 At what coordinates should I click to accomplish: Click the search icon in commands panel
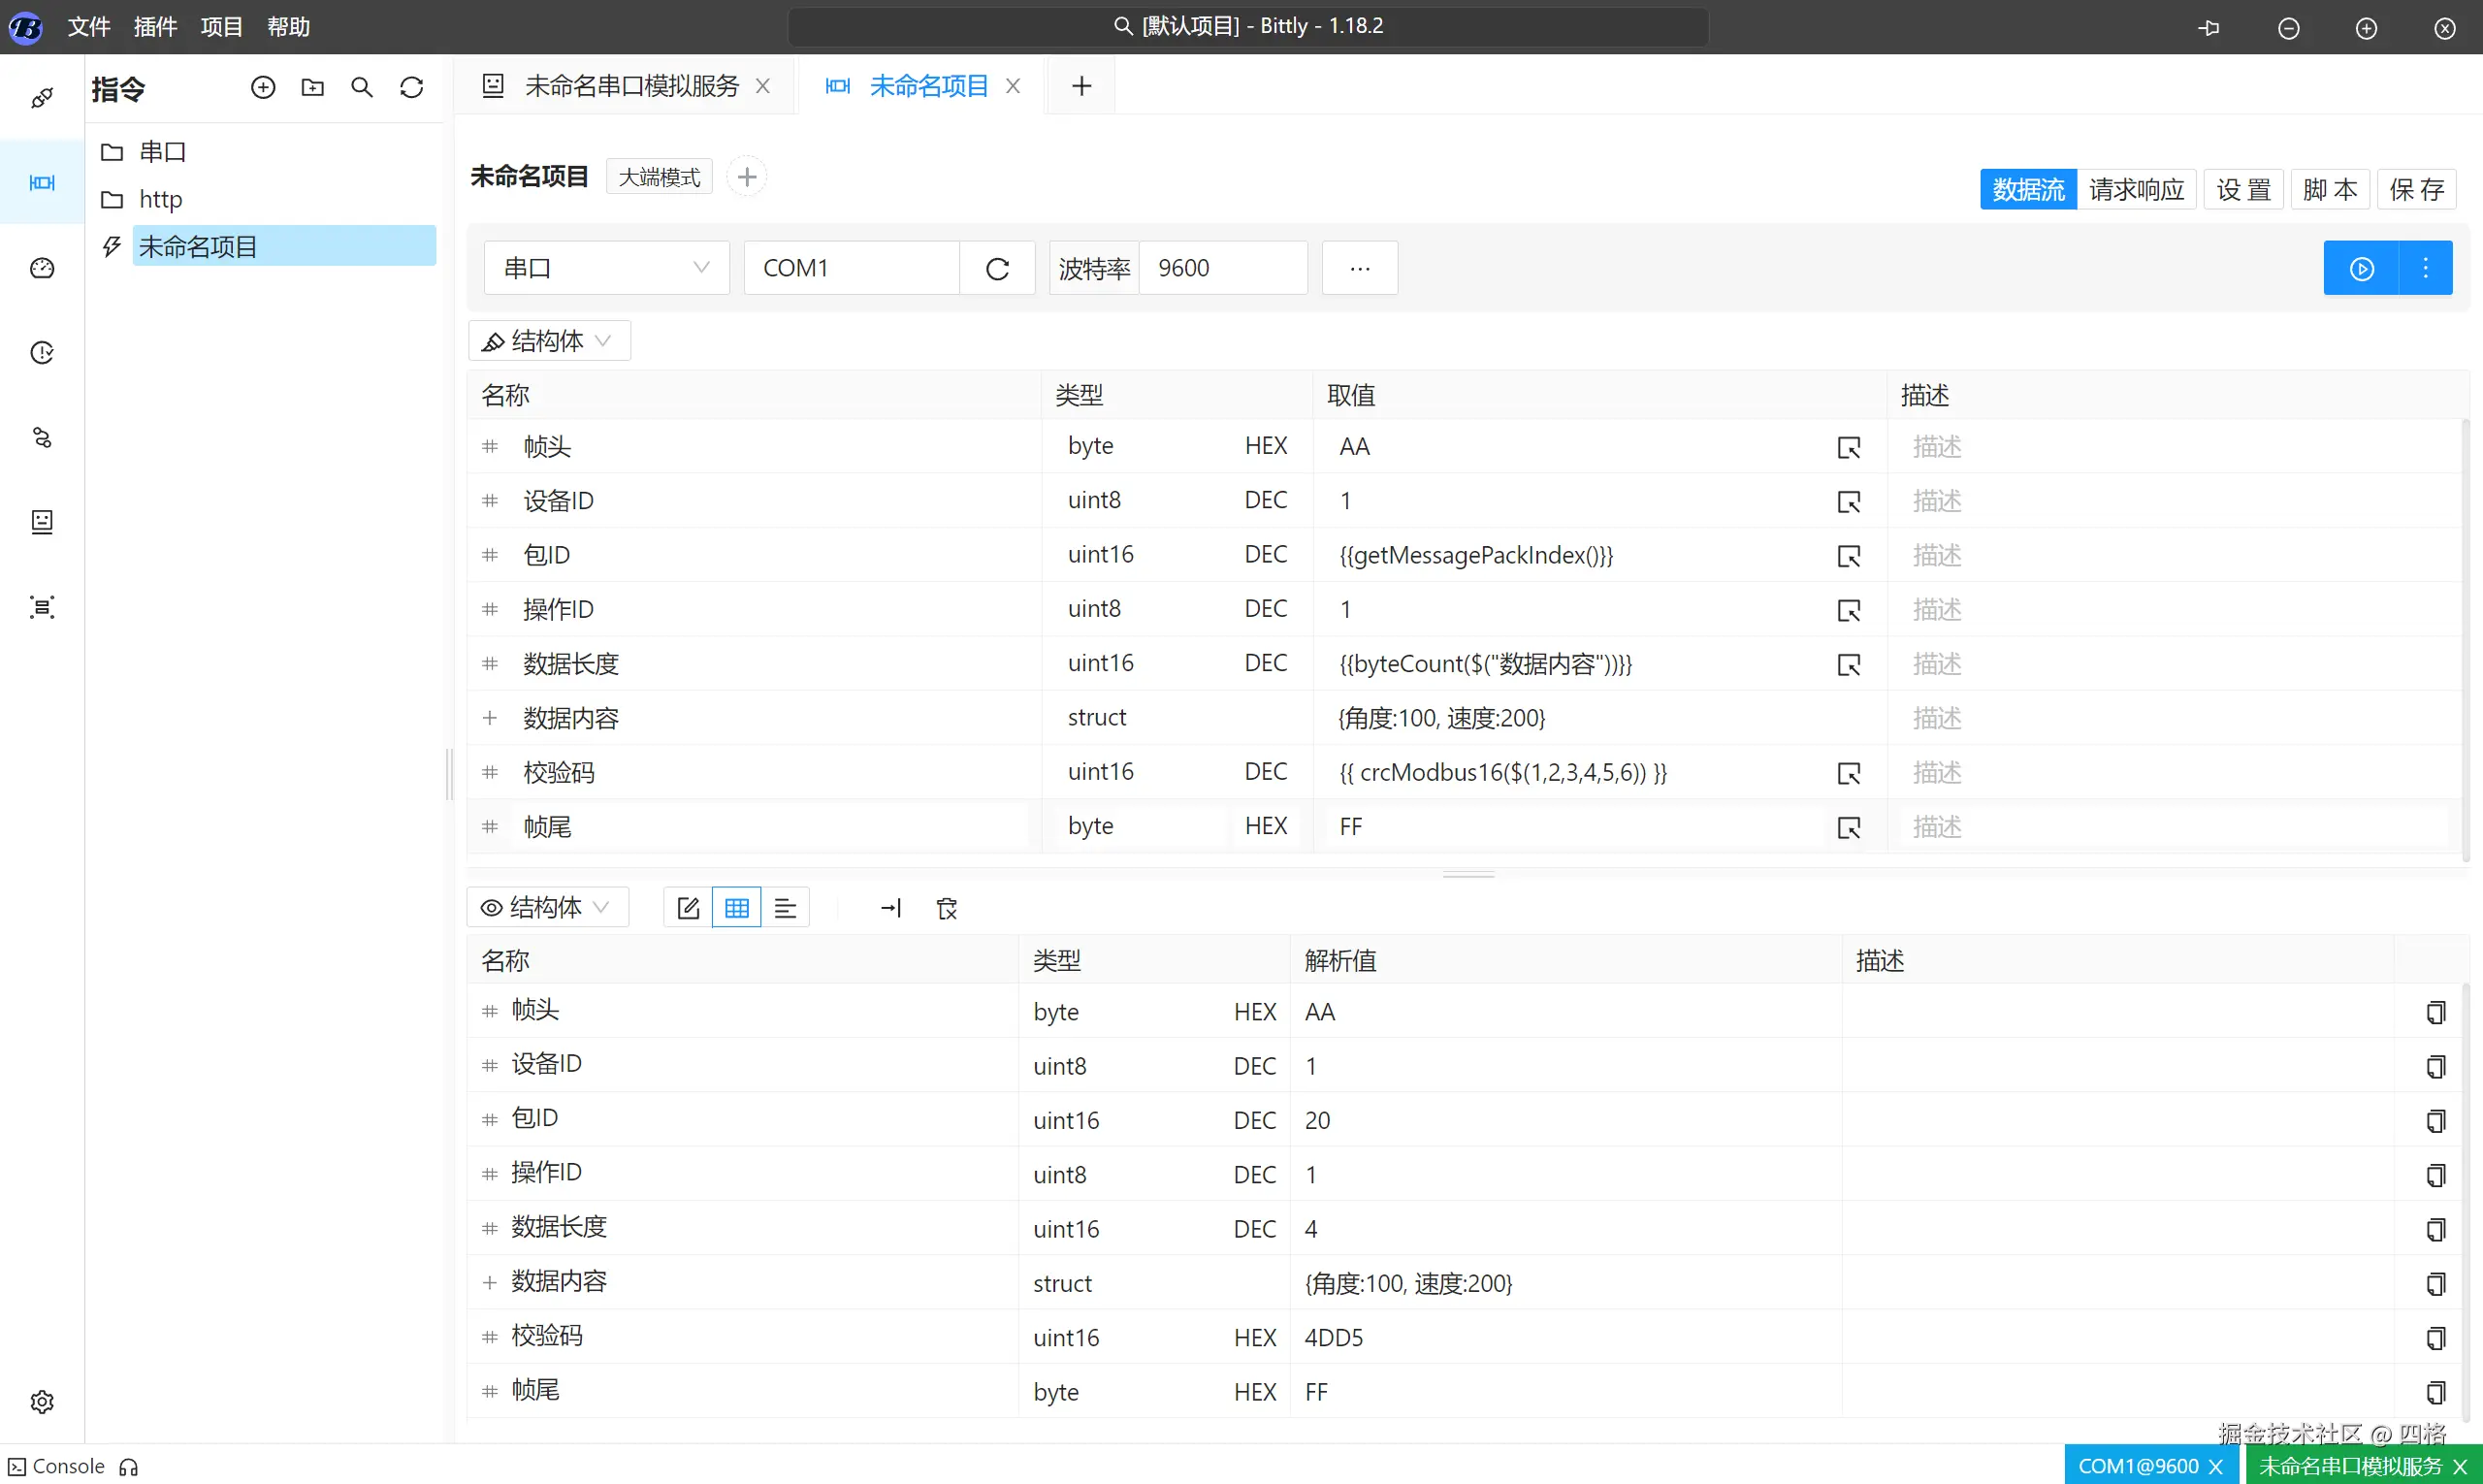click(362, 88)
